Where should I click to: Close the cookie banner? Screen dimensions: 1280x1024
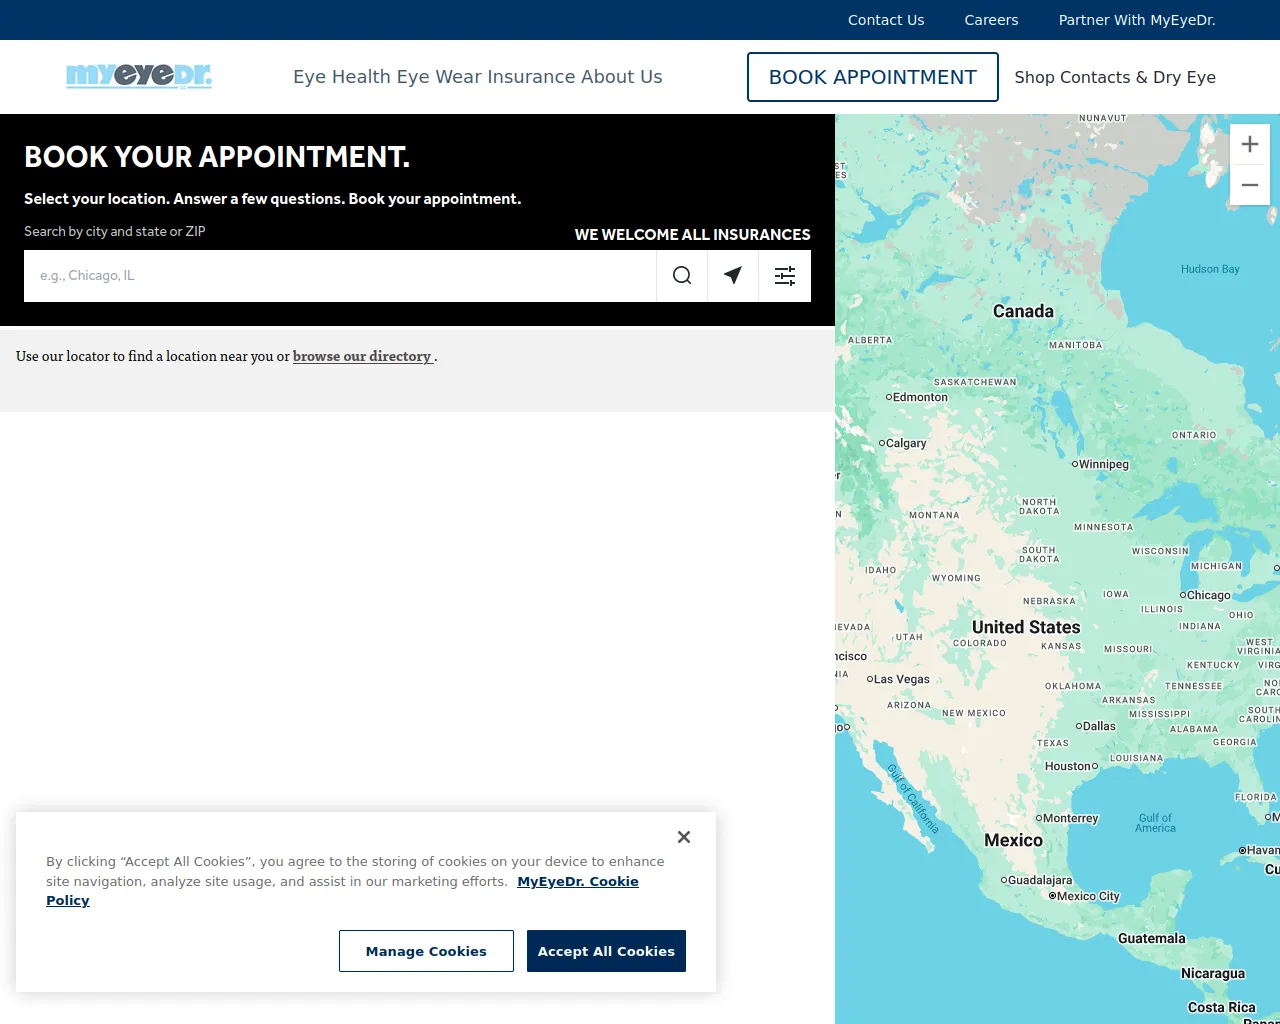tap(684, 837)
